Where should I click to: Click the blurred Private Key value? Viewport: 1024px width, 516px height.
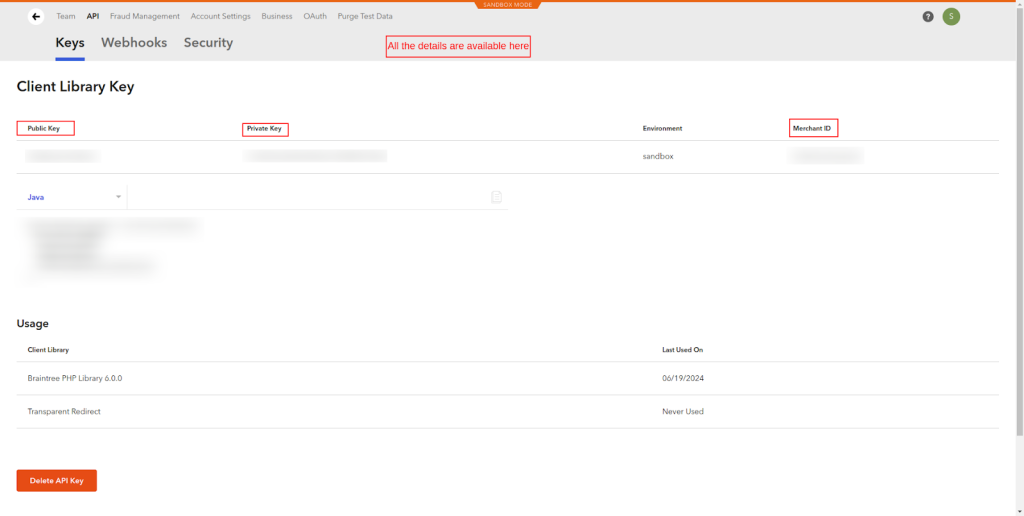click(x=315, y=156)
